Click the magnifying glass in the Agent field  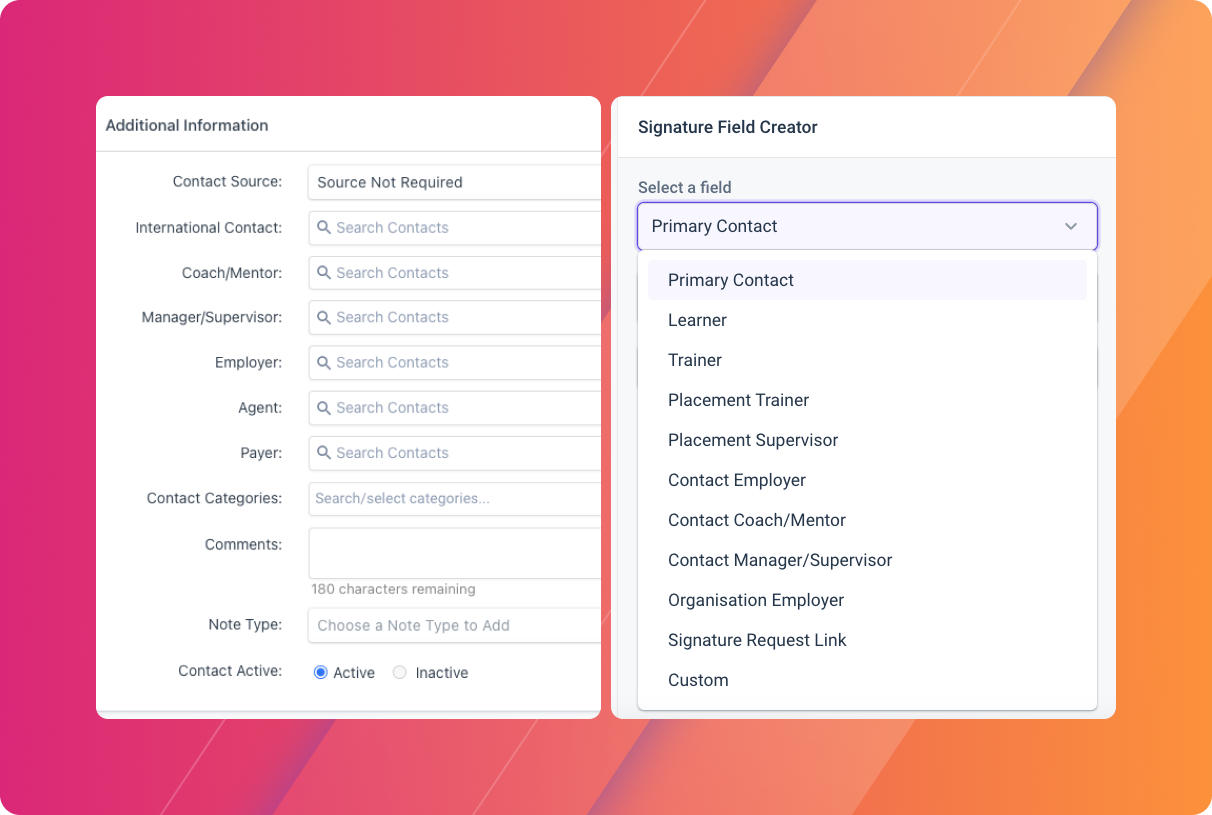[324, 407]
